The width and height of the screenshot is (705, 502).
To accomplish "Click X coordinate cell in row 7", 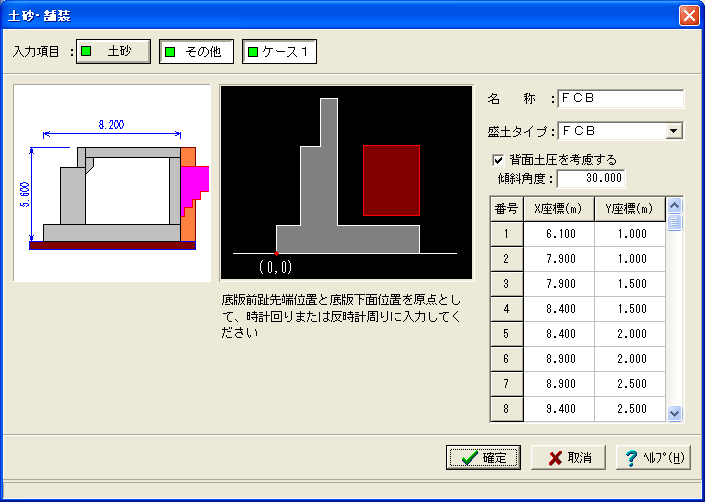I will (x=559, y=384).
